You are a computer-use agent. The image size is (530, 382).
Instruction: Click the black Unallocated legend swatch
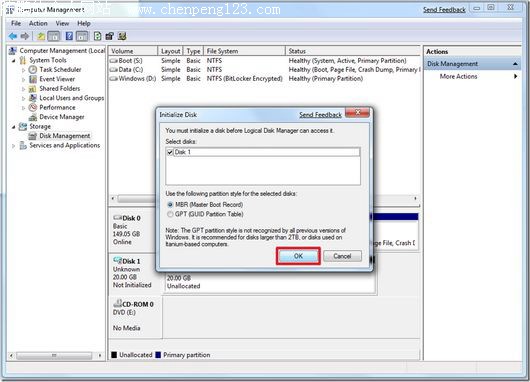114,355
